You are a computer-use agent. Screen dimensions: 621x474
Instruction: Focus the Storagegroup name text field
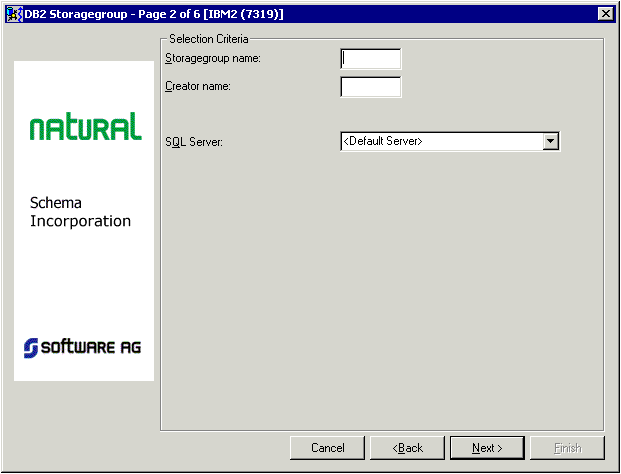(x=370, y=59)
